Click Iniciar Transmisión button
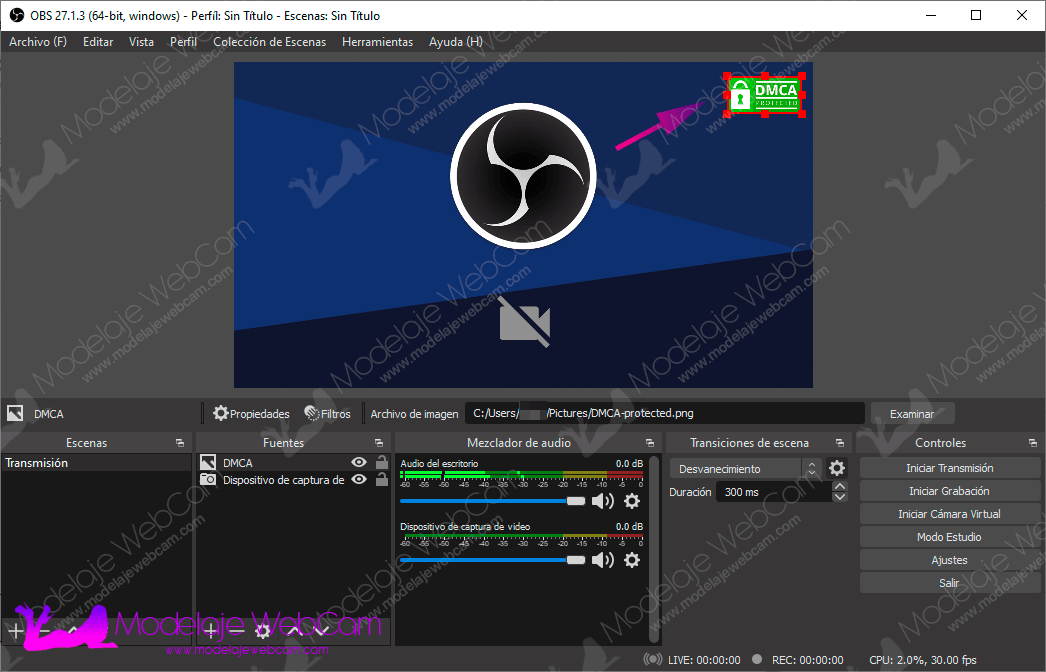Viewport: 1046px width, 672px height. (949, 468)
